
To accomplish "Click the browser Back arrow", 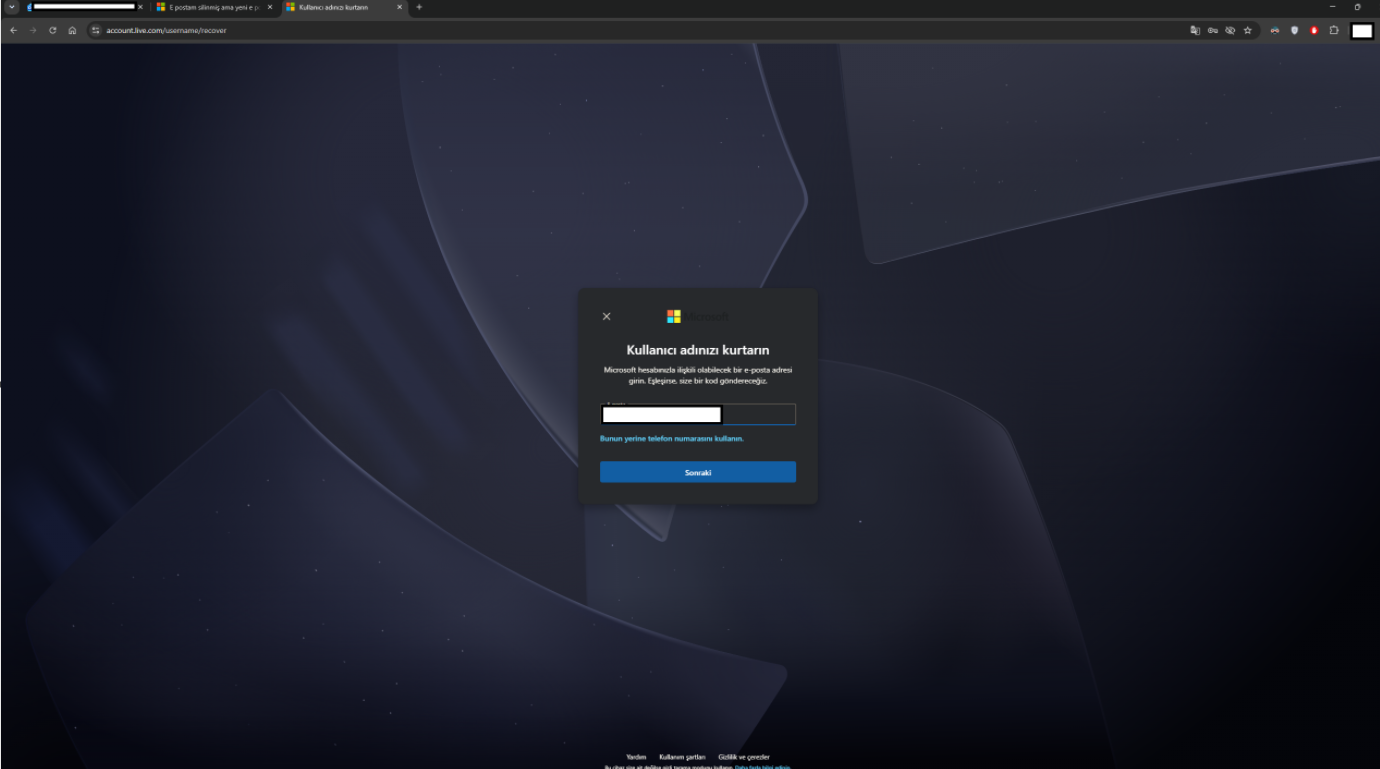I will (x=13, y=30).
